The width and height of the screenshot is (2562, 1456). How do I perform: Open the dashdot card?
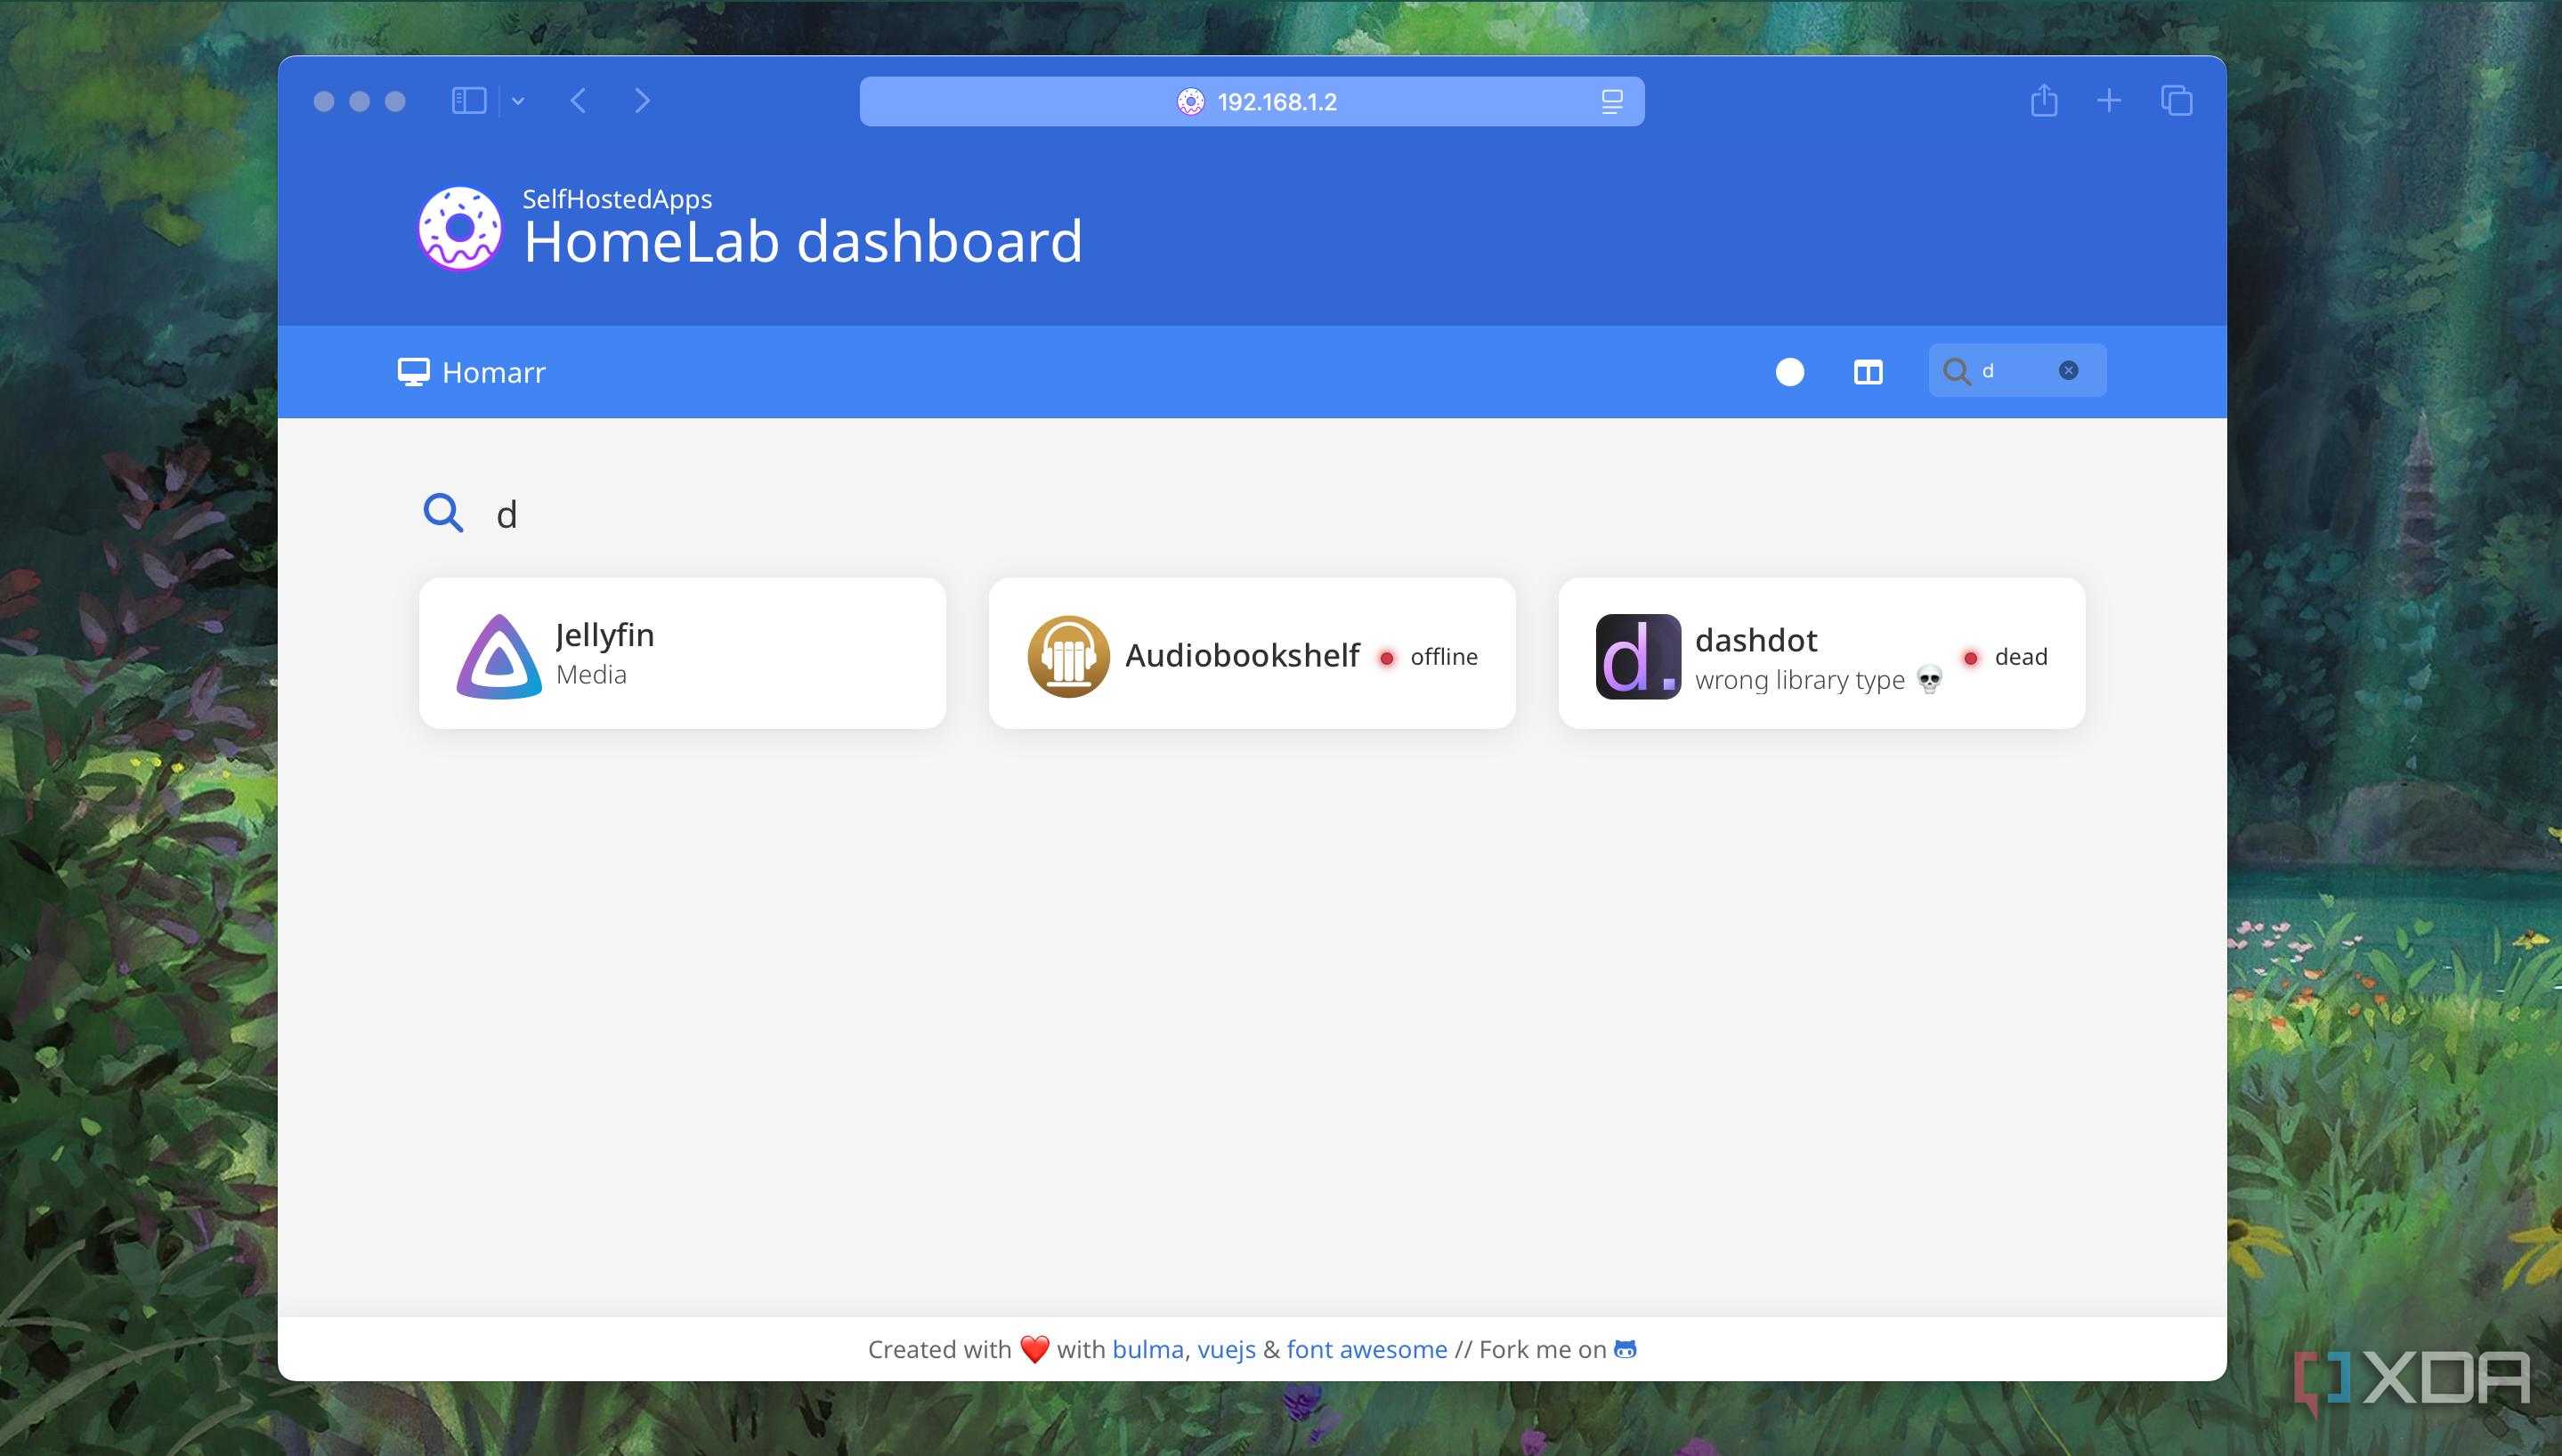coord(1821,653)
